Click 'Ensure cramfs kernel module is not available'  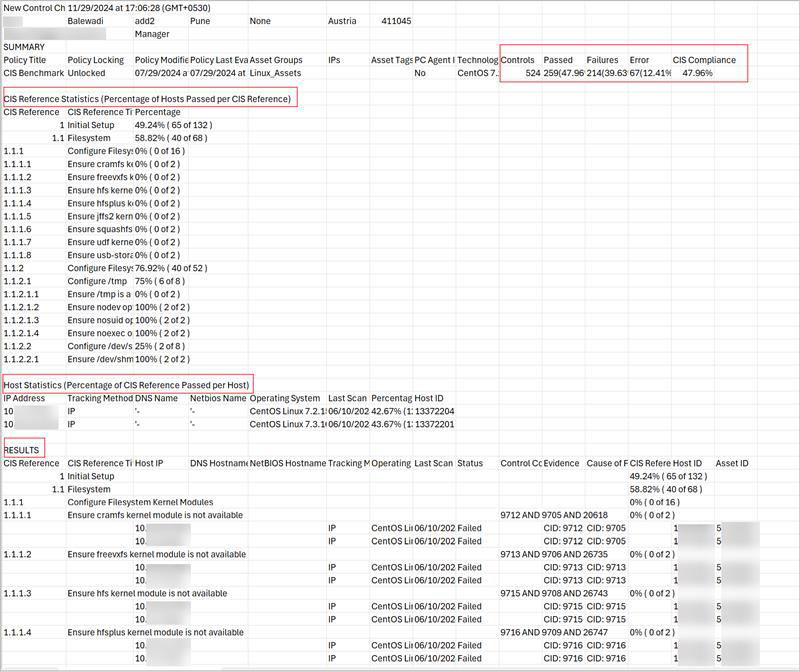[x=155, y=515]
